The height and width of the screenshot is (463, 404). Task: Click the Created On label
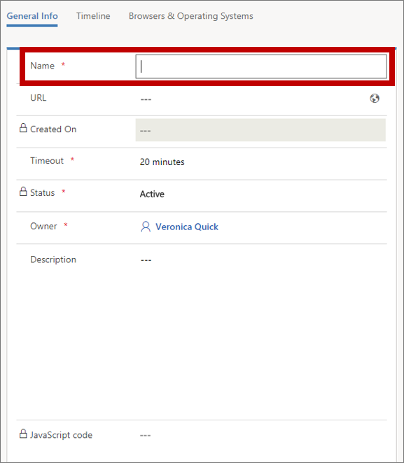53,129
